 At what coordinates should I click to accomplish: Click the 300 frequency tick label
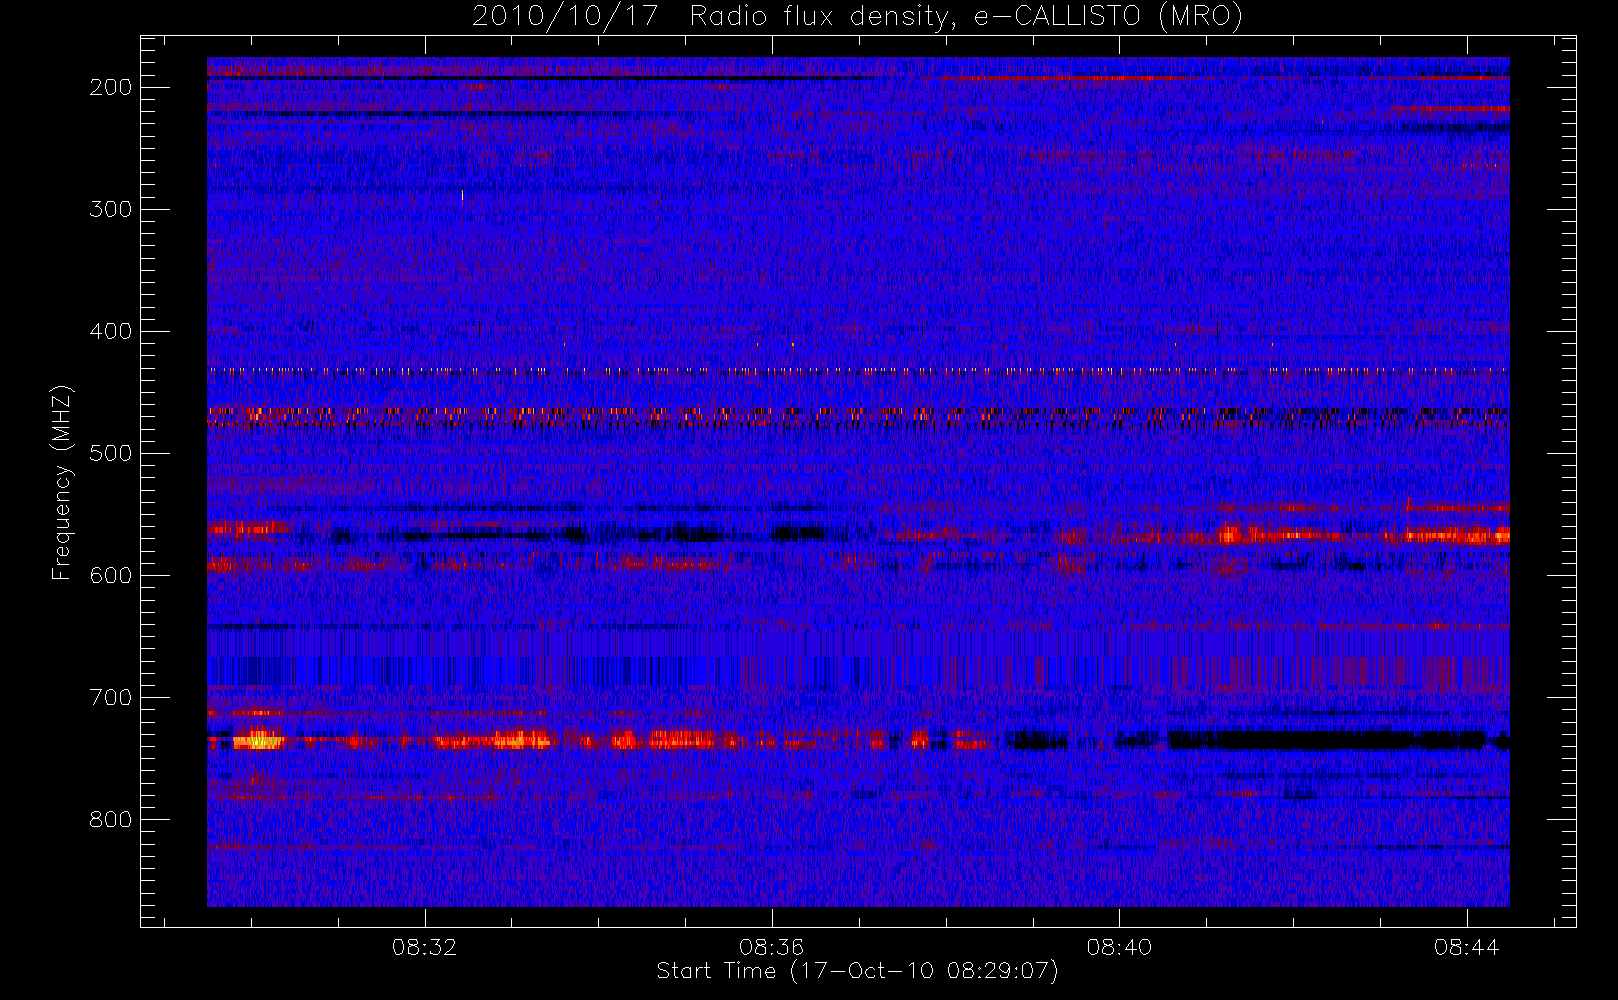[111, 209]
